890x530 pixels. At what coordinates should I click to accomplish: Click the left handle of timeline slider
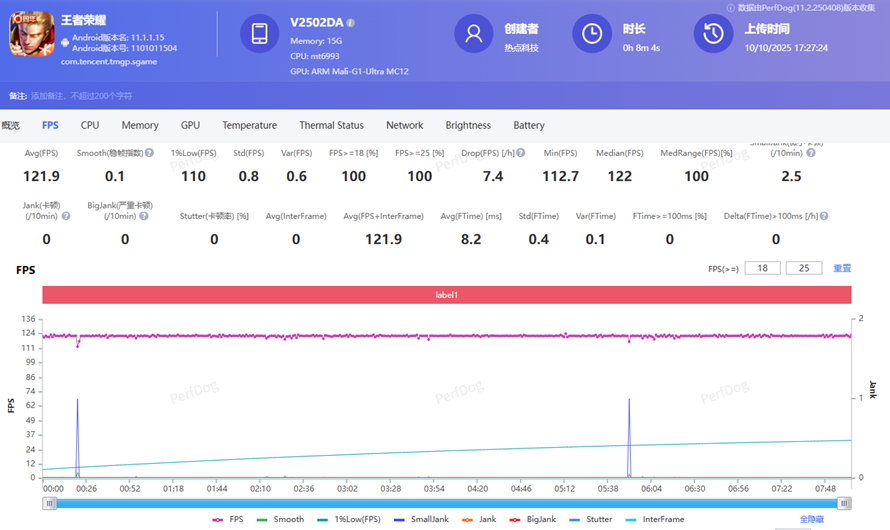[48, 503]
